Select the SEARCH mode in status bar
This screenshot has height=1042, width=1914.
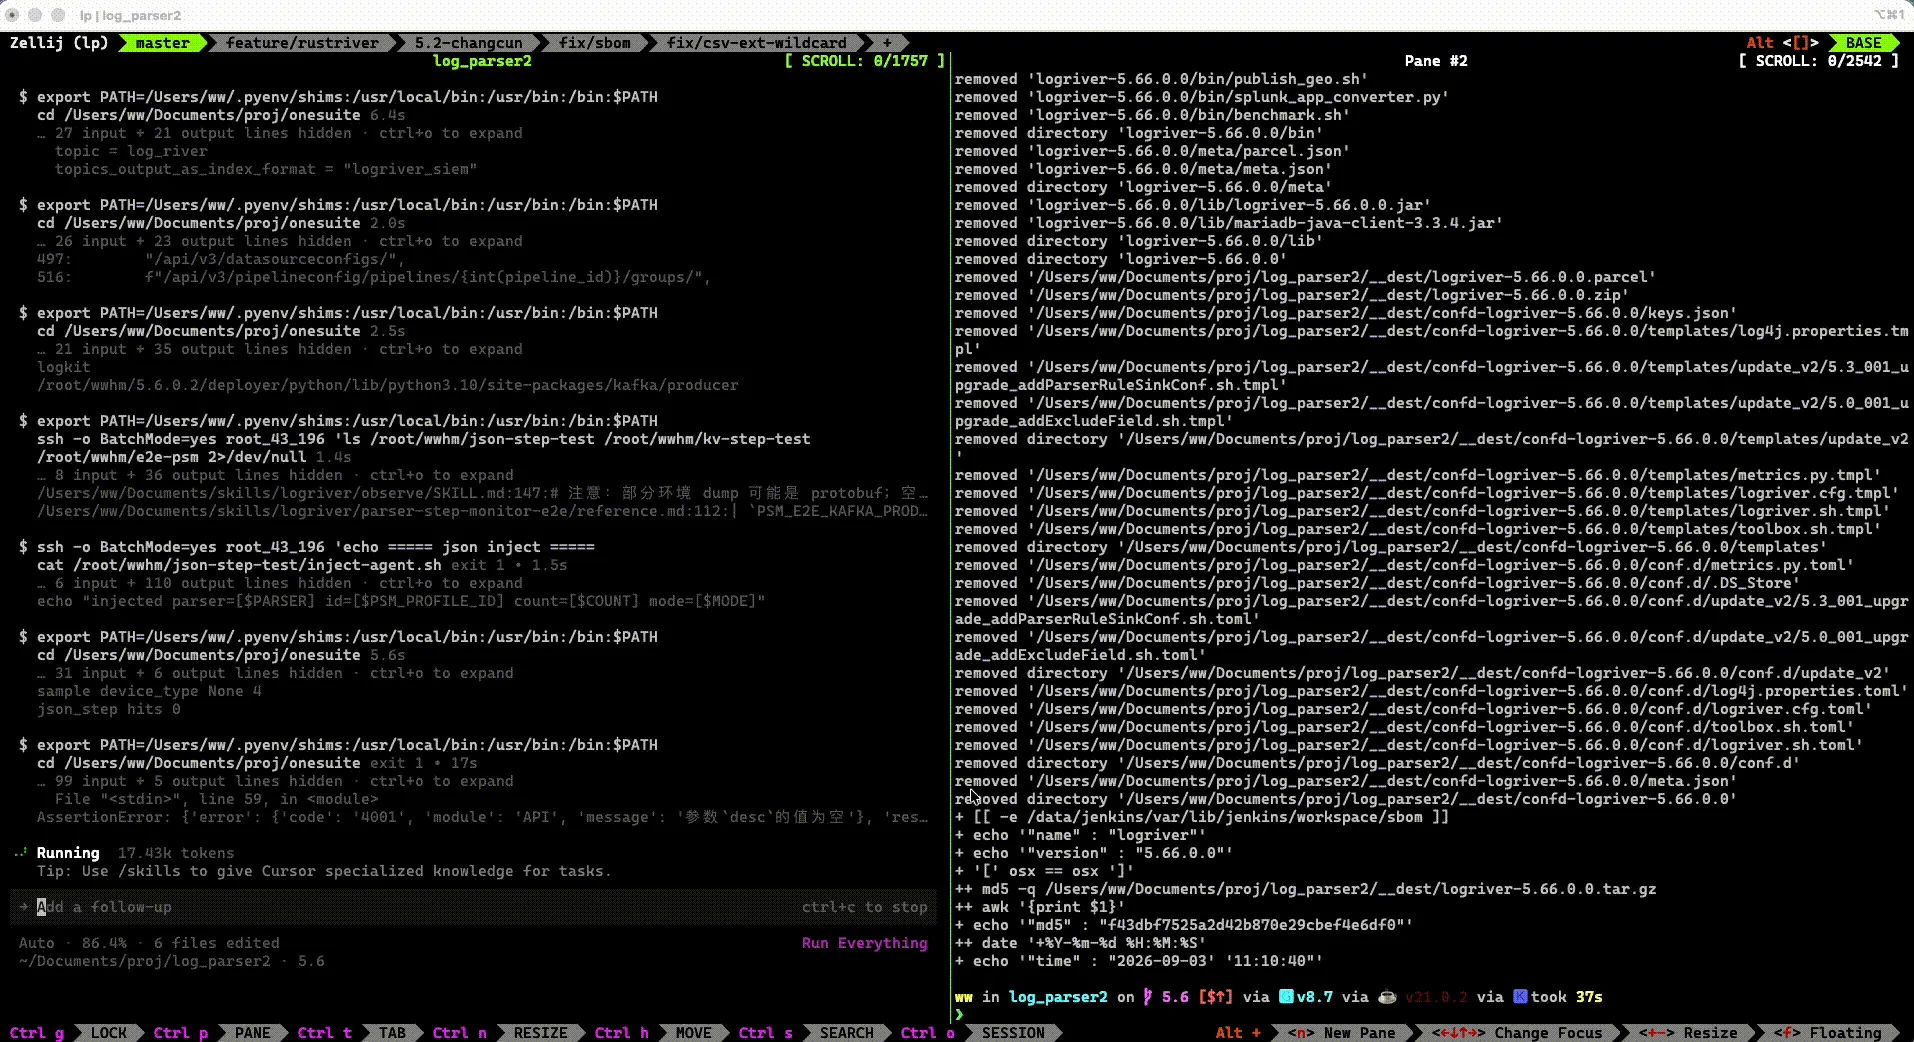(x=846, y=1033)
